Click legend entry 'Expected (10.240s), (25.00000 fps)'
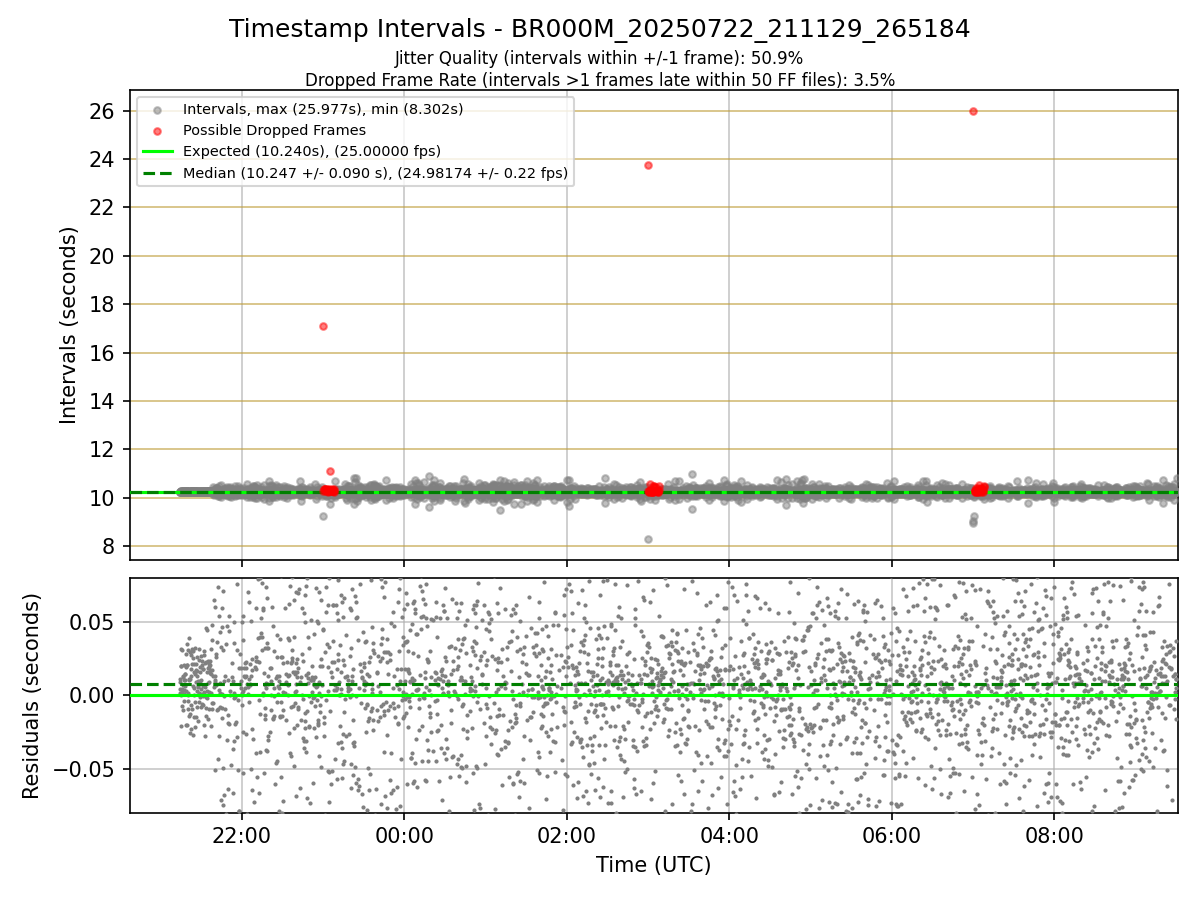Screen dimensions: 1200x900 click(311, 151)
